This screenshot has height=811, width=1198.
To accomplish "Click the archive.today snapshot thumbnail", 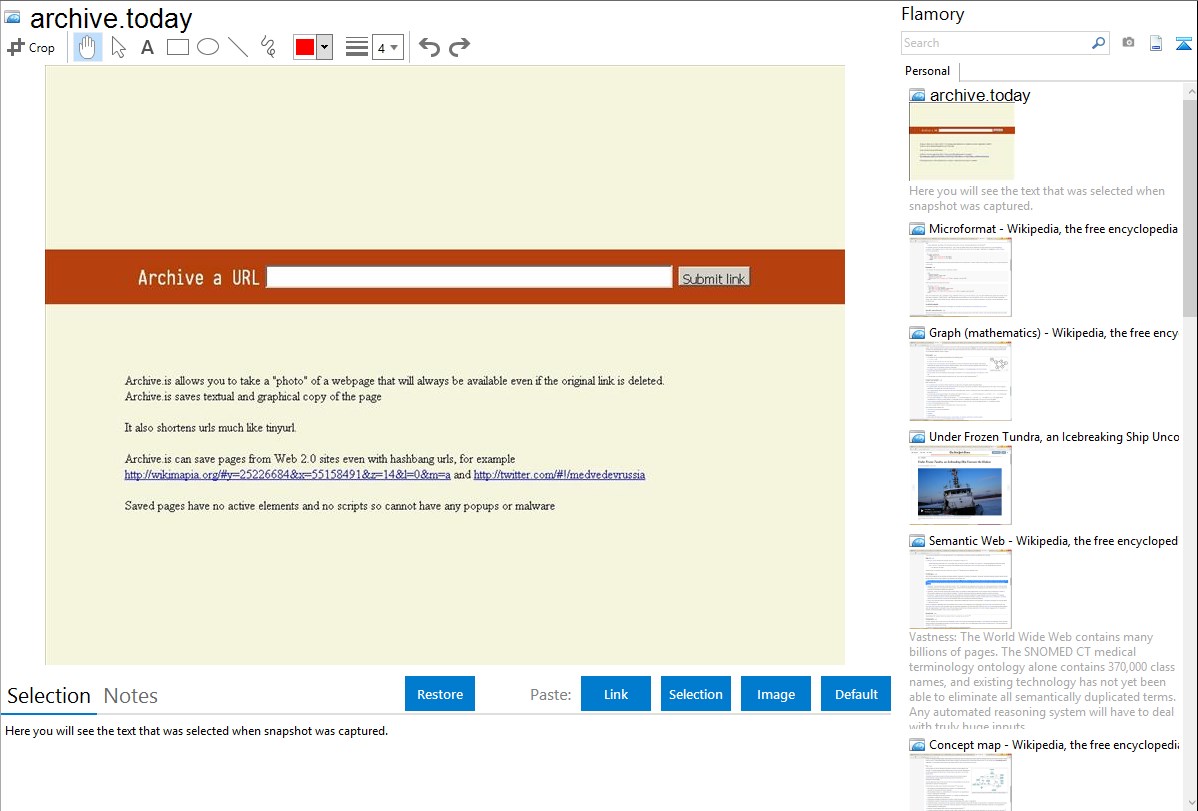I will 962,143.
